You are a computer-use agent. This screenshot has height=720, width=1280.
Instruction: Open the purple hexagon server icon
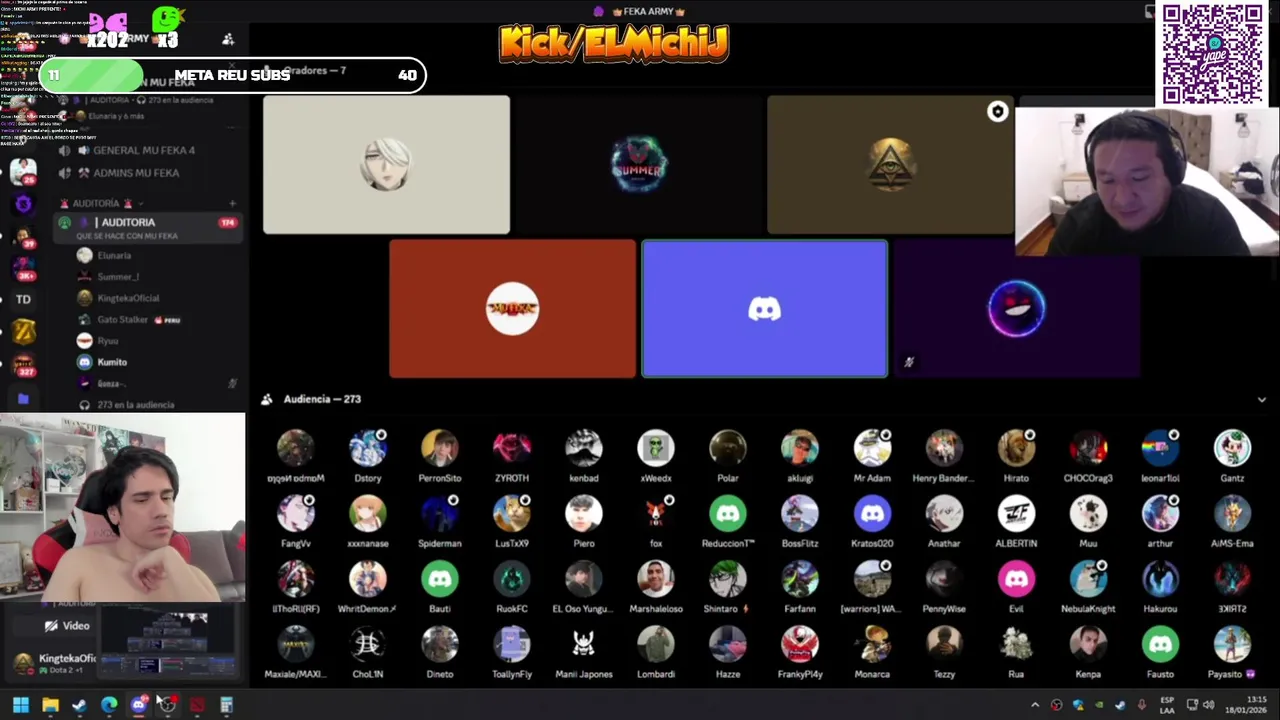(23, 204)
